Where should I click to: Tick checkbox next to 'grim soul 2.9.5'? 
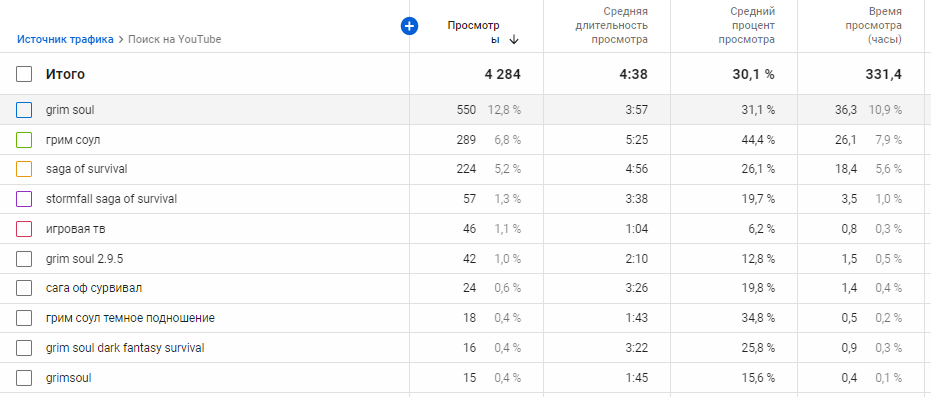[x=24, y=259]
